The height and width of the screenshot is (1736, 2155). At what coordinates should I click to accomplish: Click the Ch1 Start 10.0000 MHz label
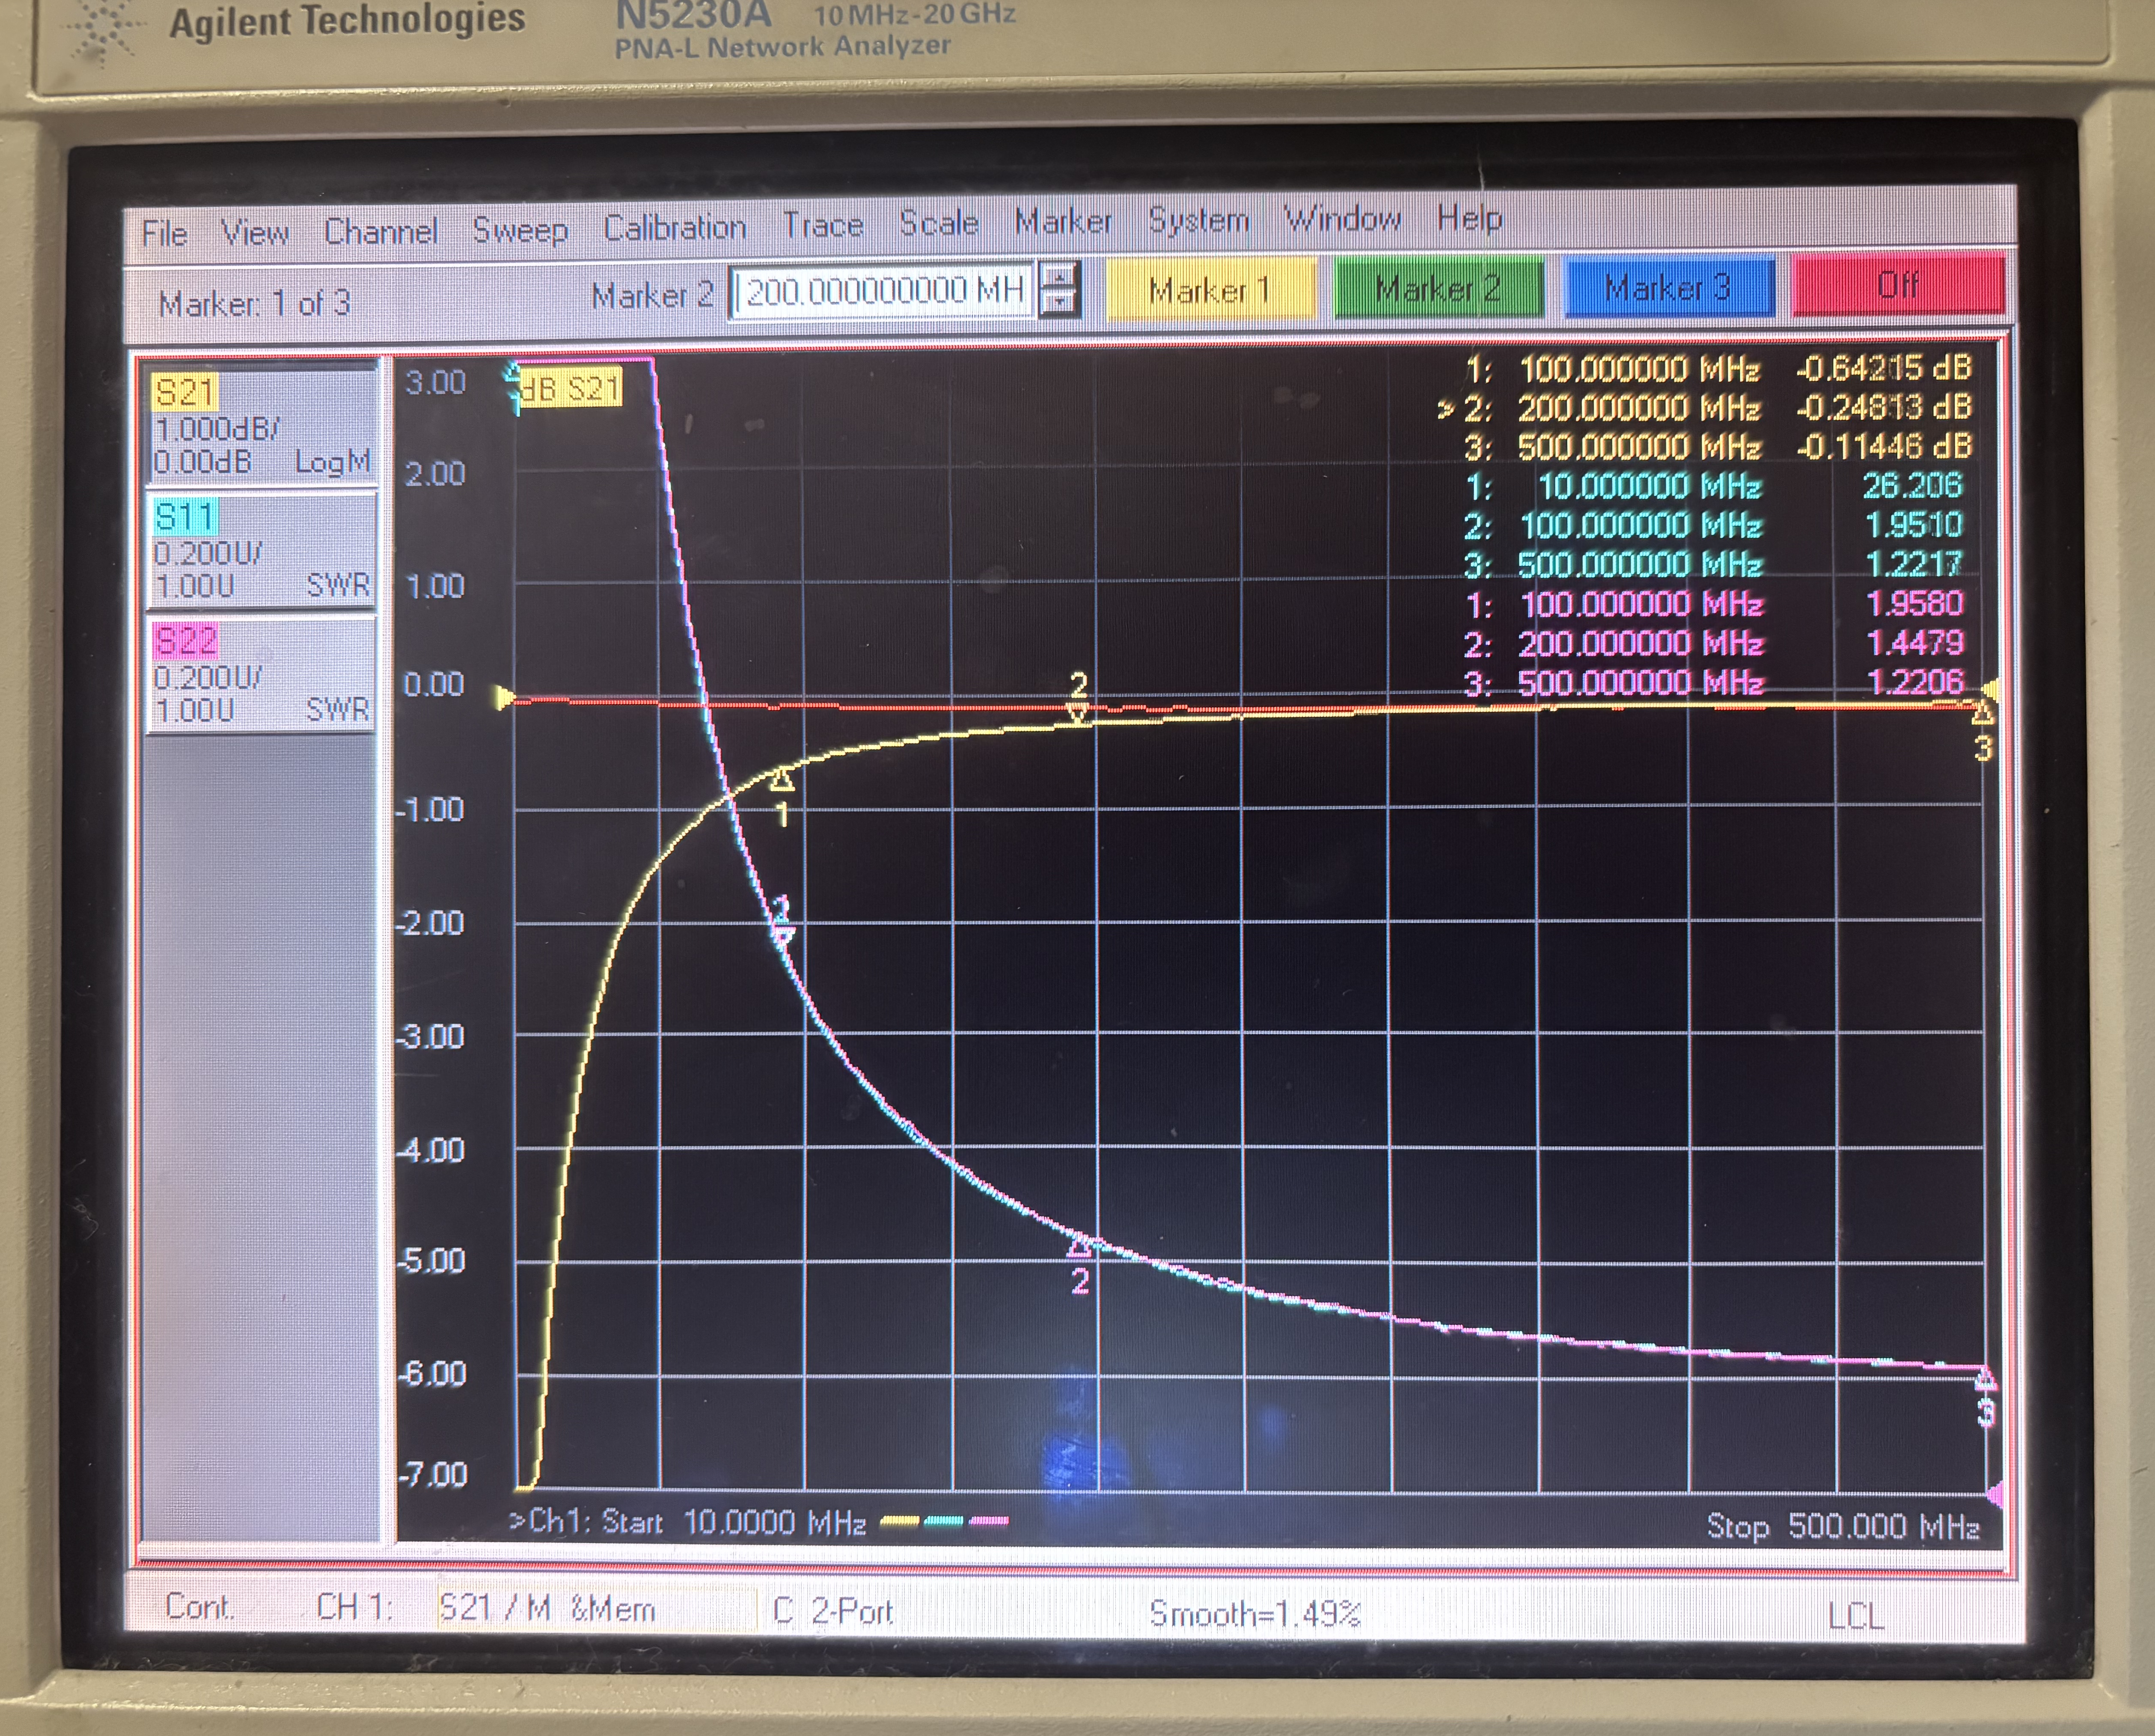[688, 1522]
